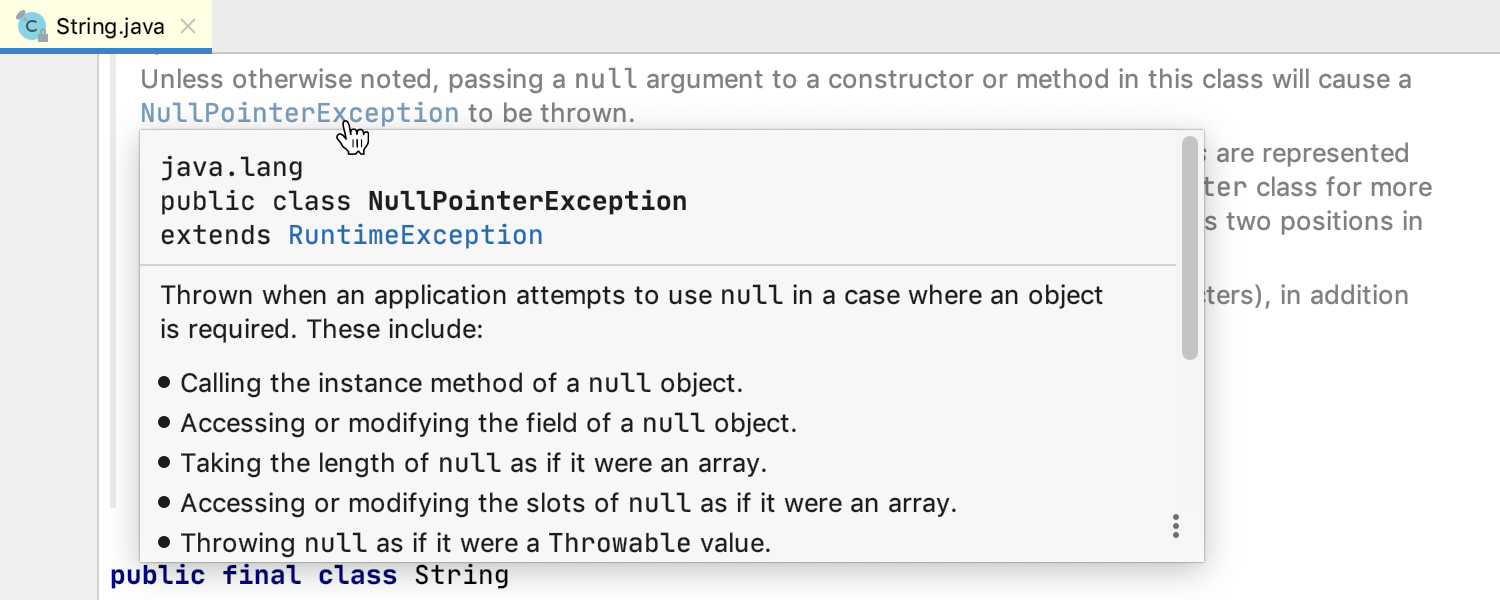Click the String class name in code

462,576
